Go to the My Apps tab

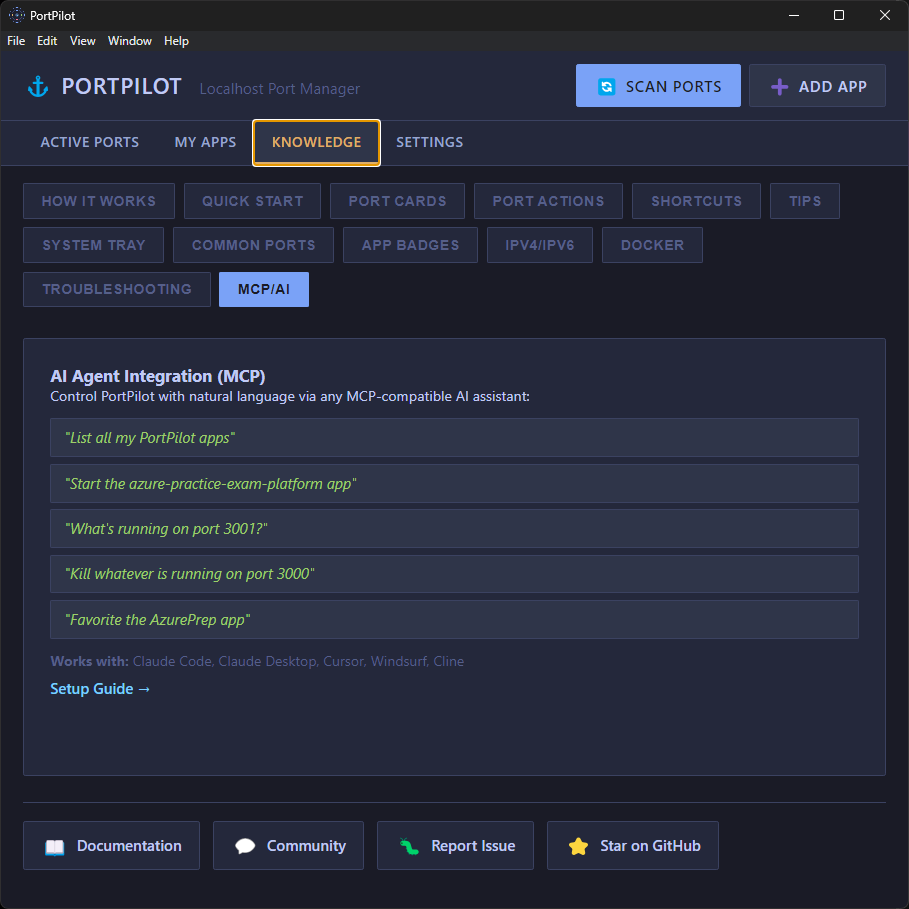[x=205, y=142]
